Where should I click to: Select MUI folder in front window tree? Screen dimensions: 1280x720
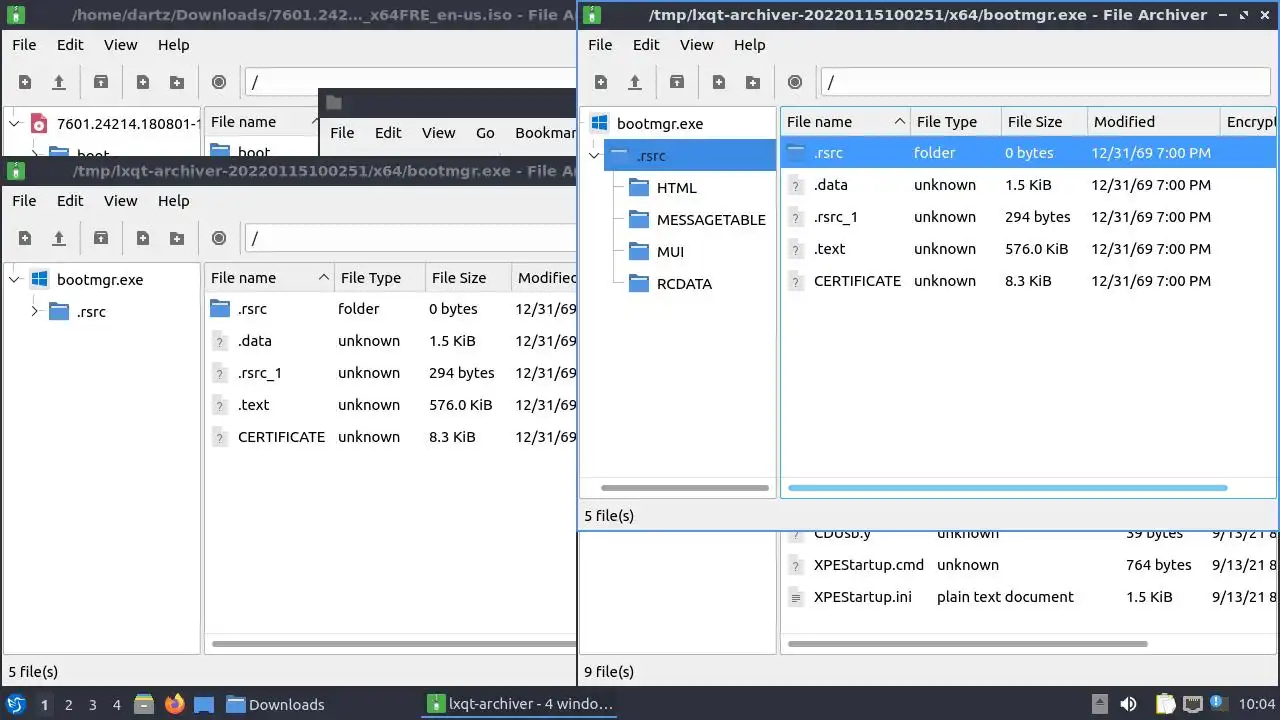click(657, 252)
